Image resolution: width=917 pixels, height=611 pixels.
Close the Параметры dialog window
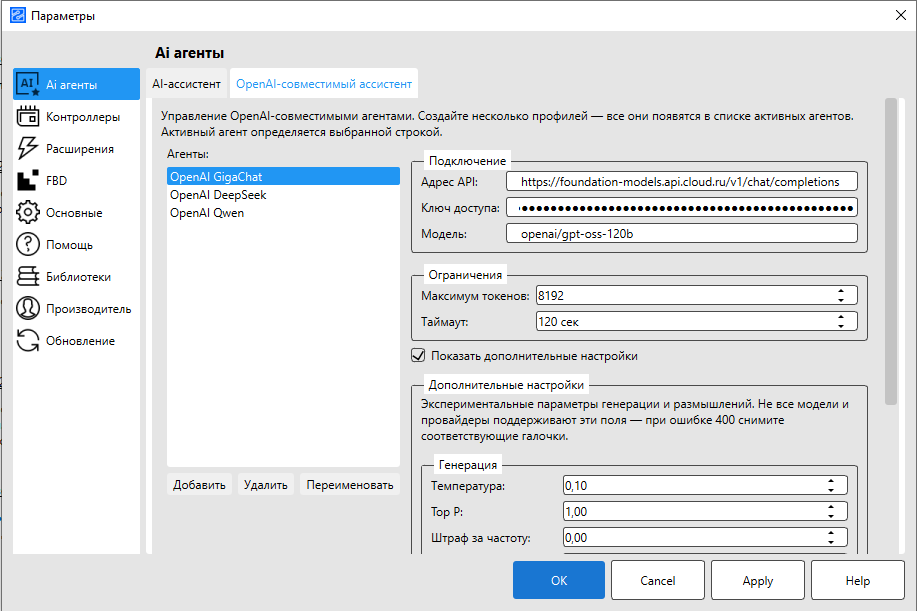(x=901, y=15)
